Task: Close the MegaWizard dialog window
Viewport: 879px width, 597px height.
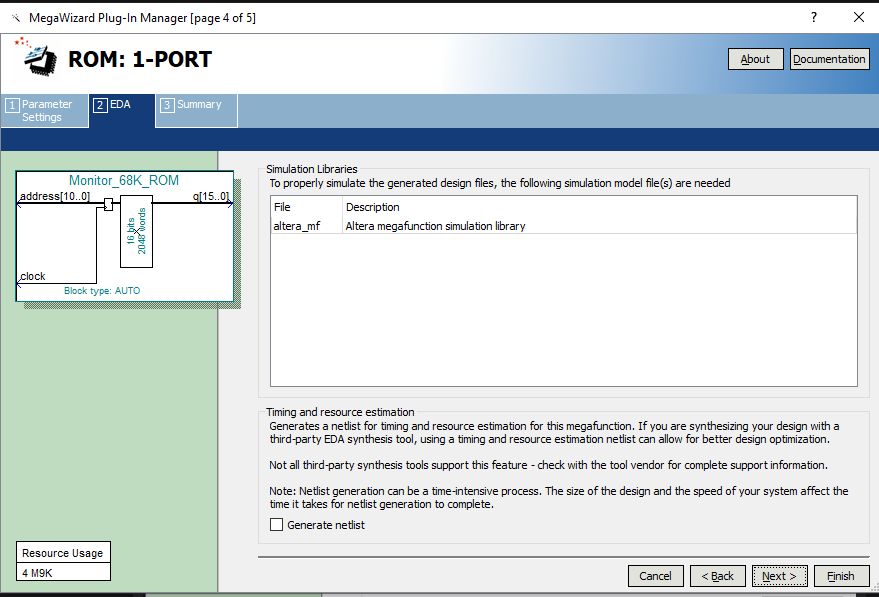Action: point(858,17)
